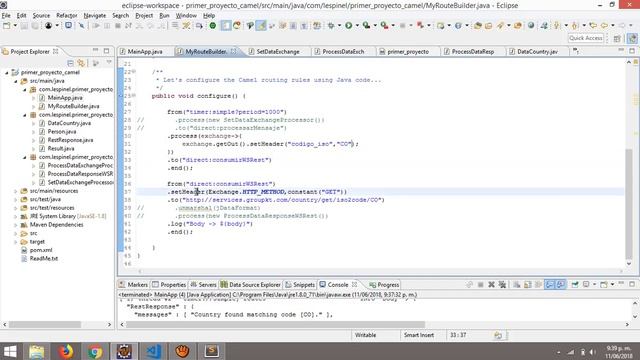Toggle Show Console When Standard Out Changes
The width and height of the screenshot is (640, 360).
click(550, 284)
